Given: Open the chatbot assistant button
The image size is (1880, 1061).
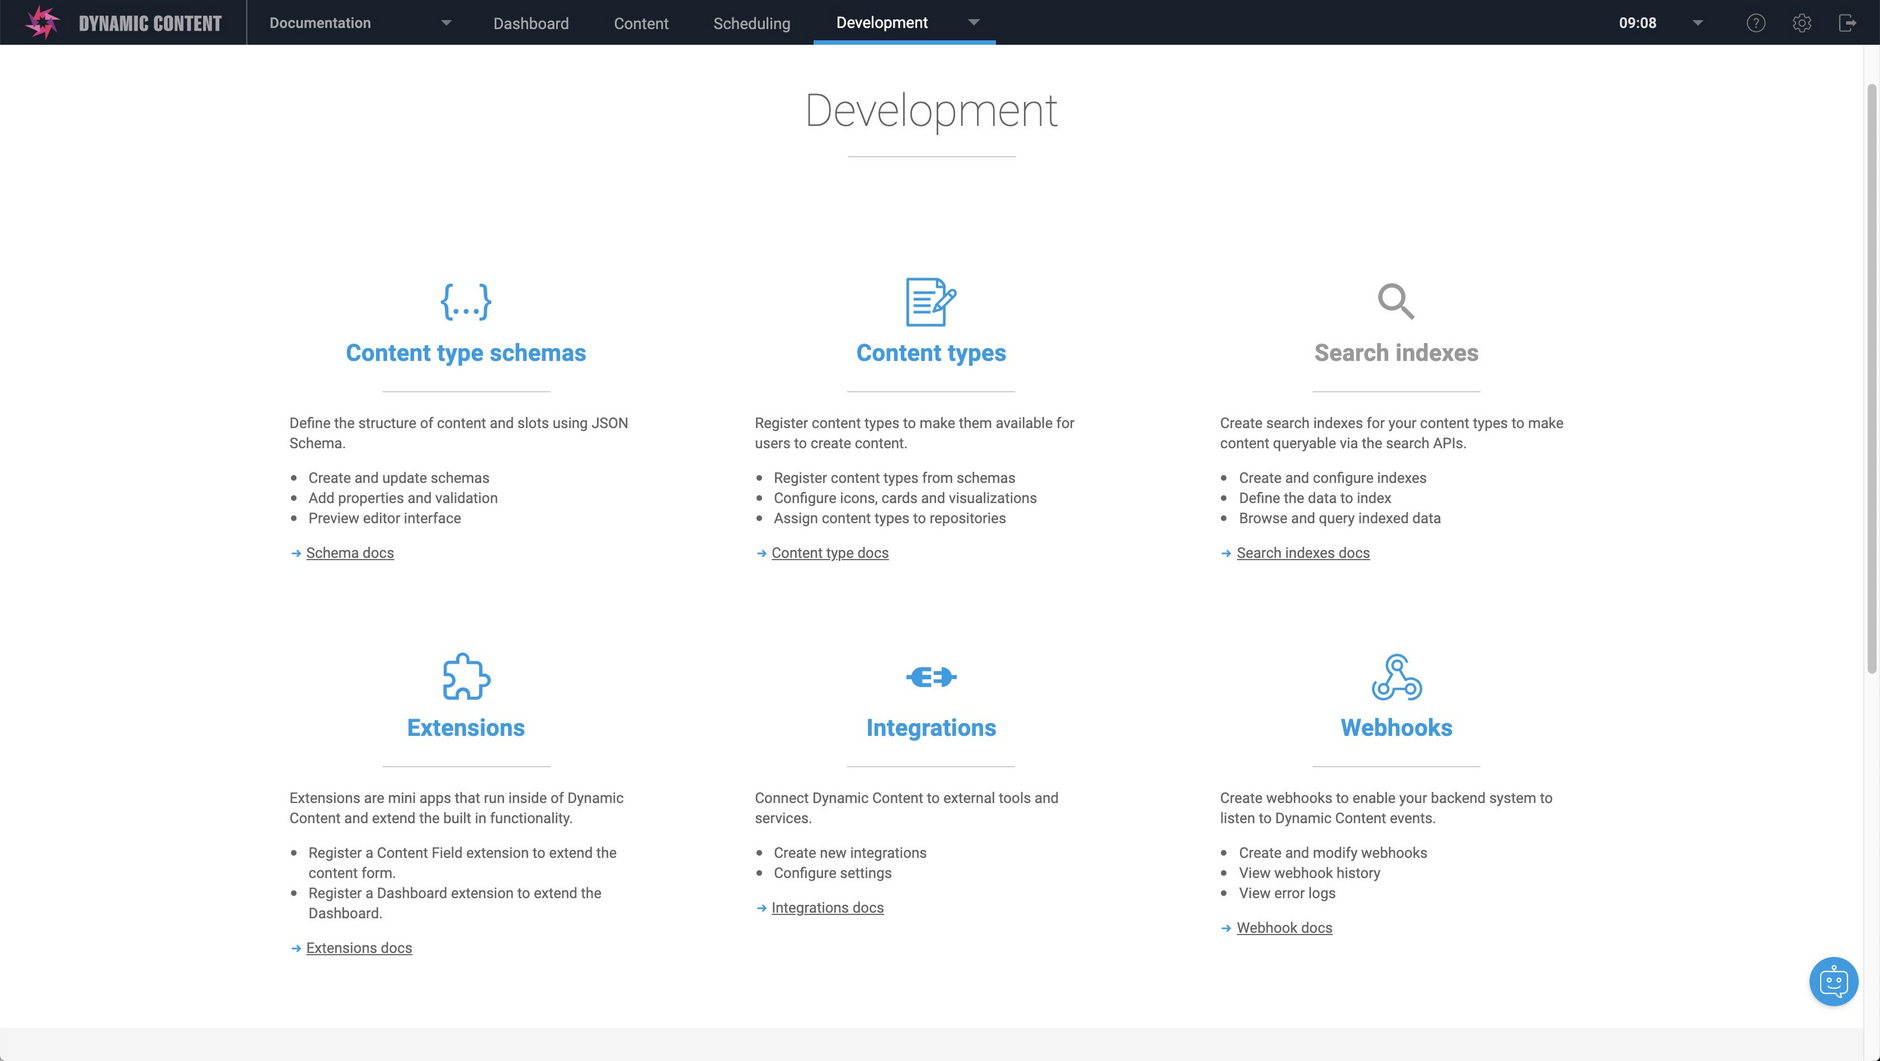Looking at the screenshot, I should tap(1832, 981).
